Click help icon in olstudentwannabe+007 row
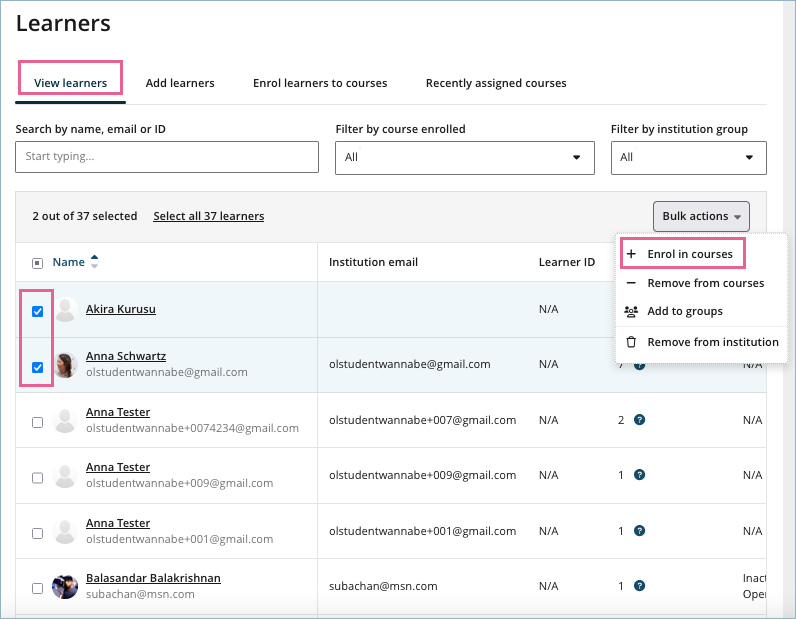Screen dimensions: 796x619 coord(640,420)
